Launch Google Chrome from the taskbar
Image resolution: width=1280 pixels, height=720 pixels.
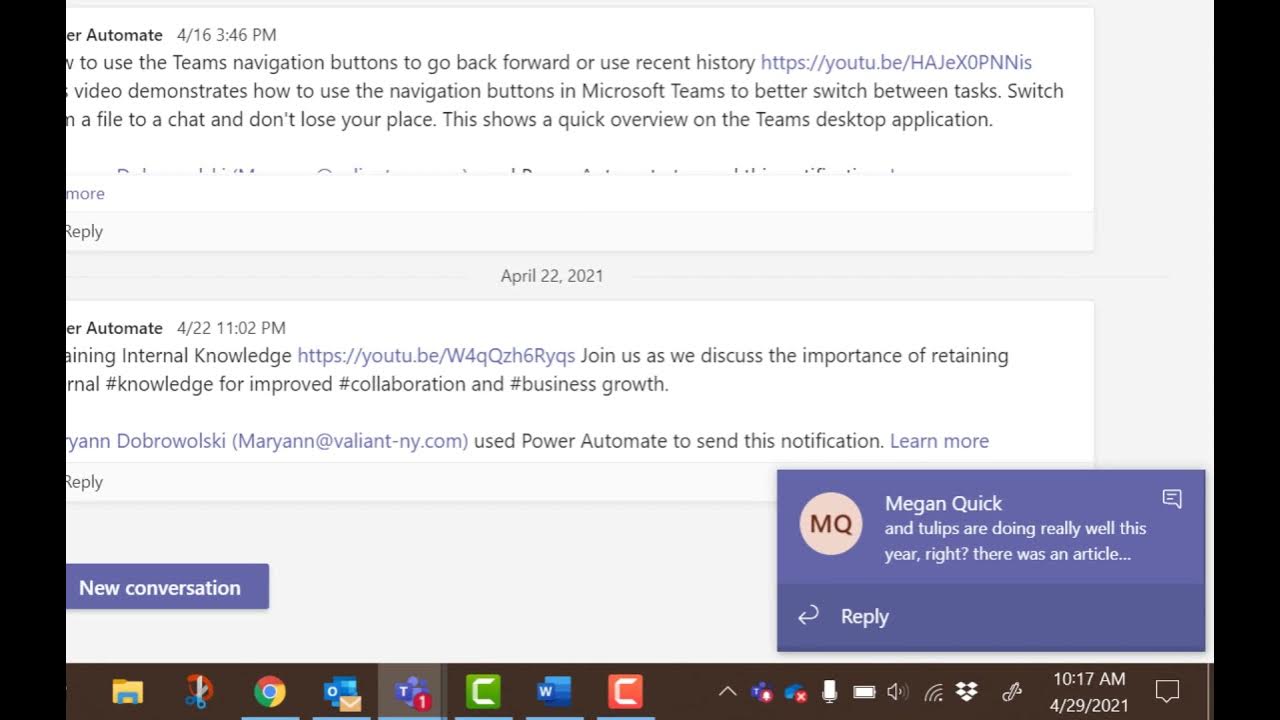pos(269,691)
